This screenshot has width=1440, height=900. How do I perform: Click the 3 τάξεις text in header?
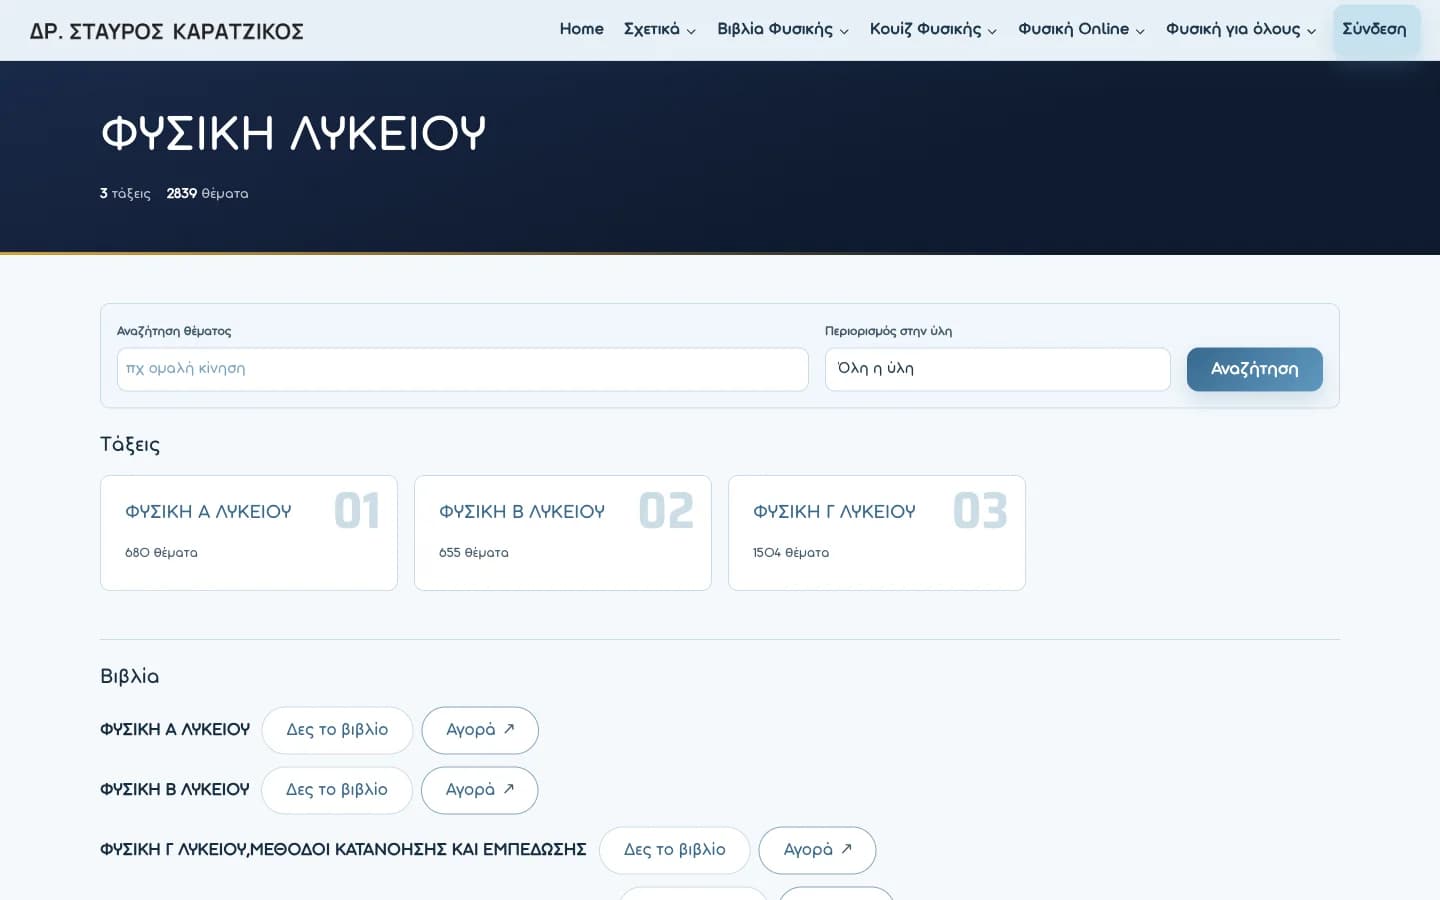point(125,194)
